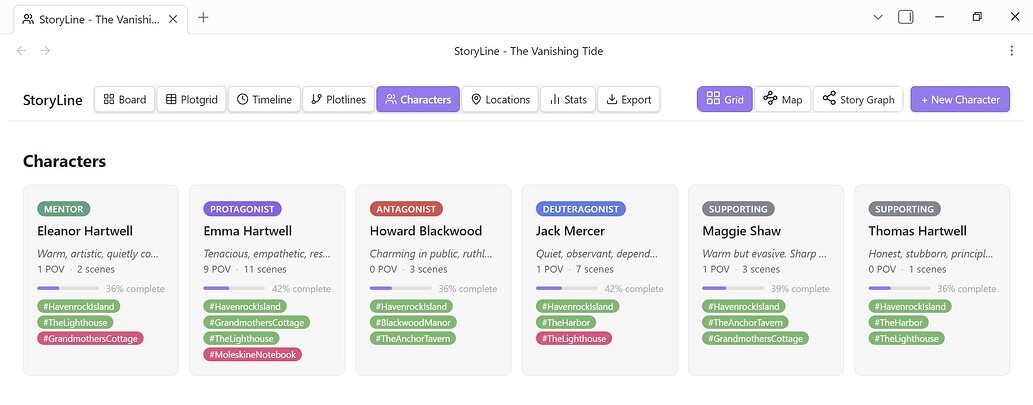Click Maggie Shaw's #GrandmothersCottage tag
Viewport: 1033px width, 405px height.
point(755,338)
